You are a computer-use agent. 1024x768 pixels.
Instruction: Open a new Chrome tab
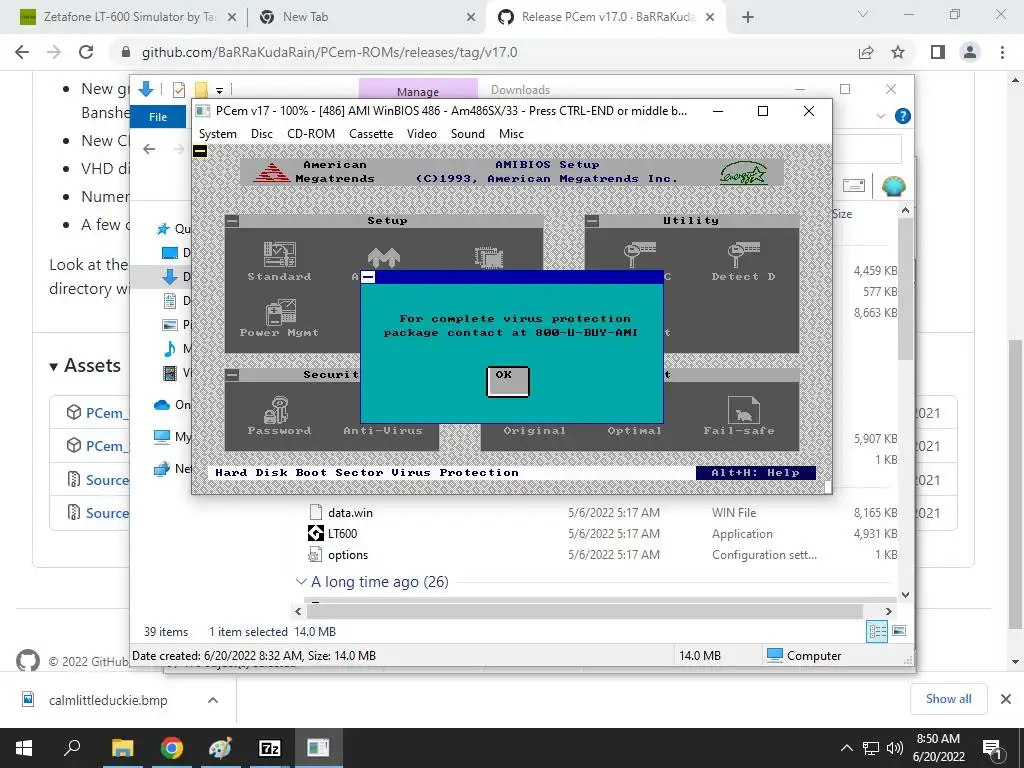[x=748, y=17]
